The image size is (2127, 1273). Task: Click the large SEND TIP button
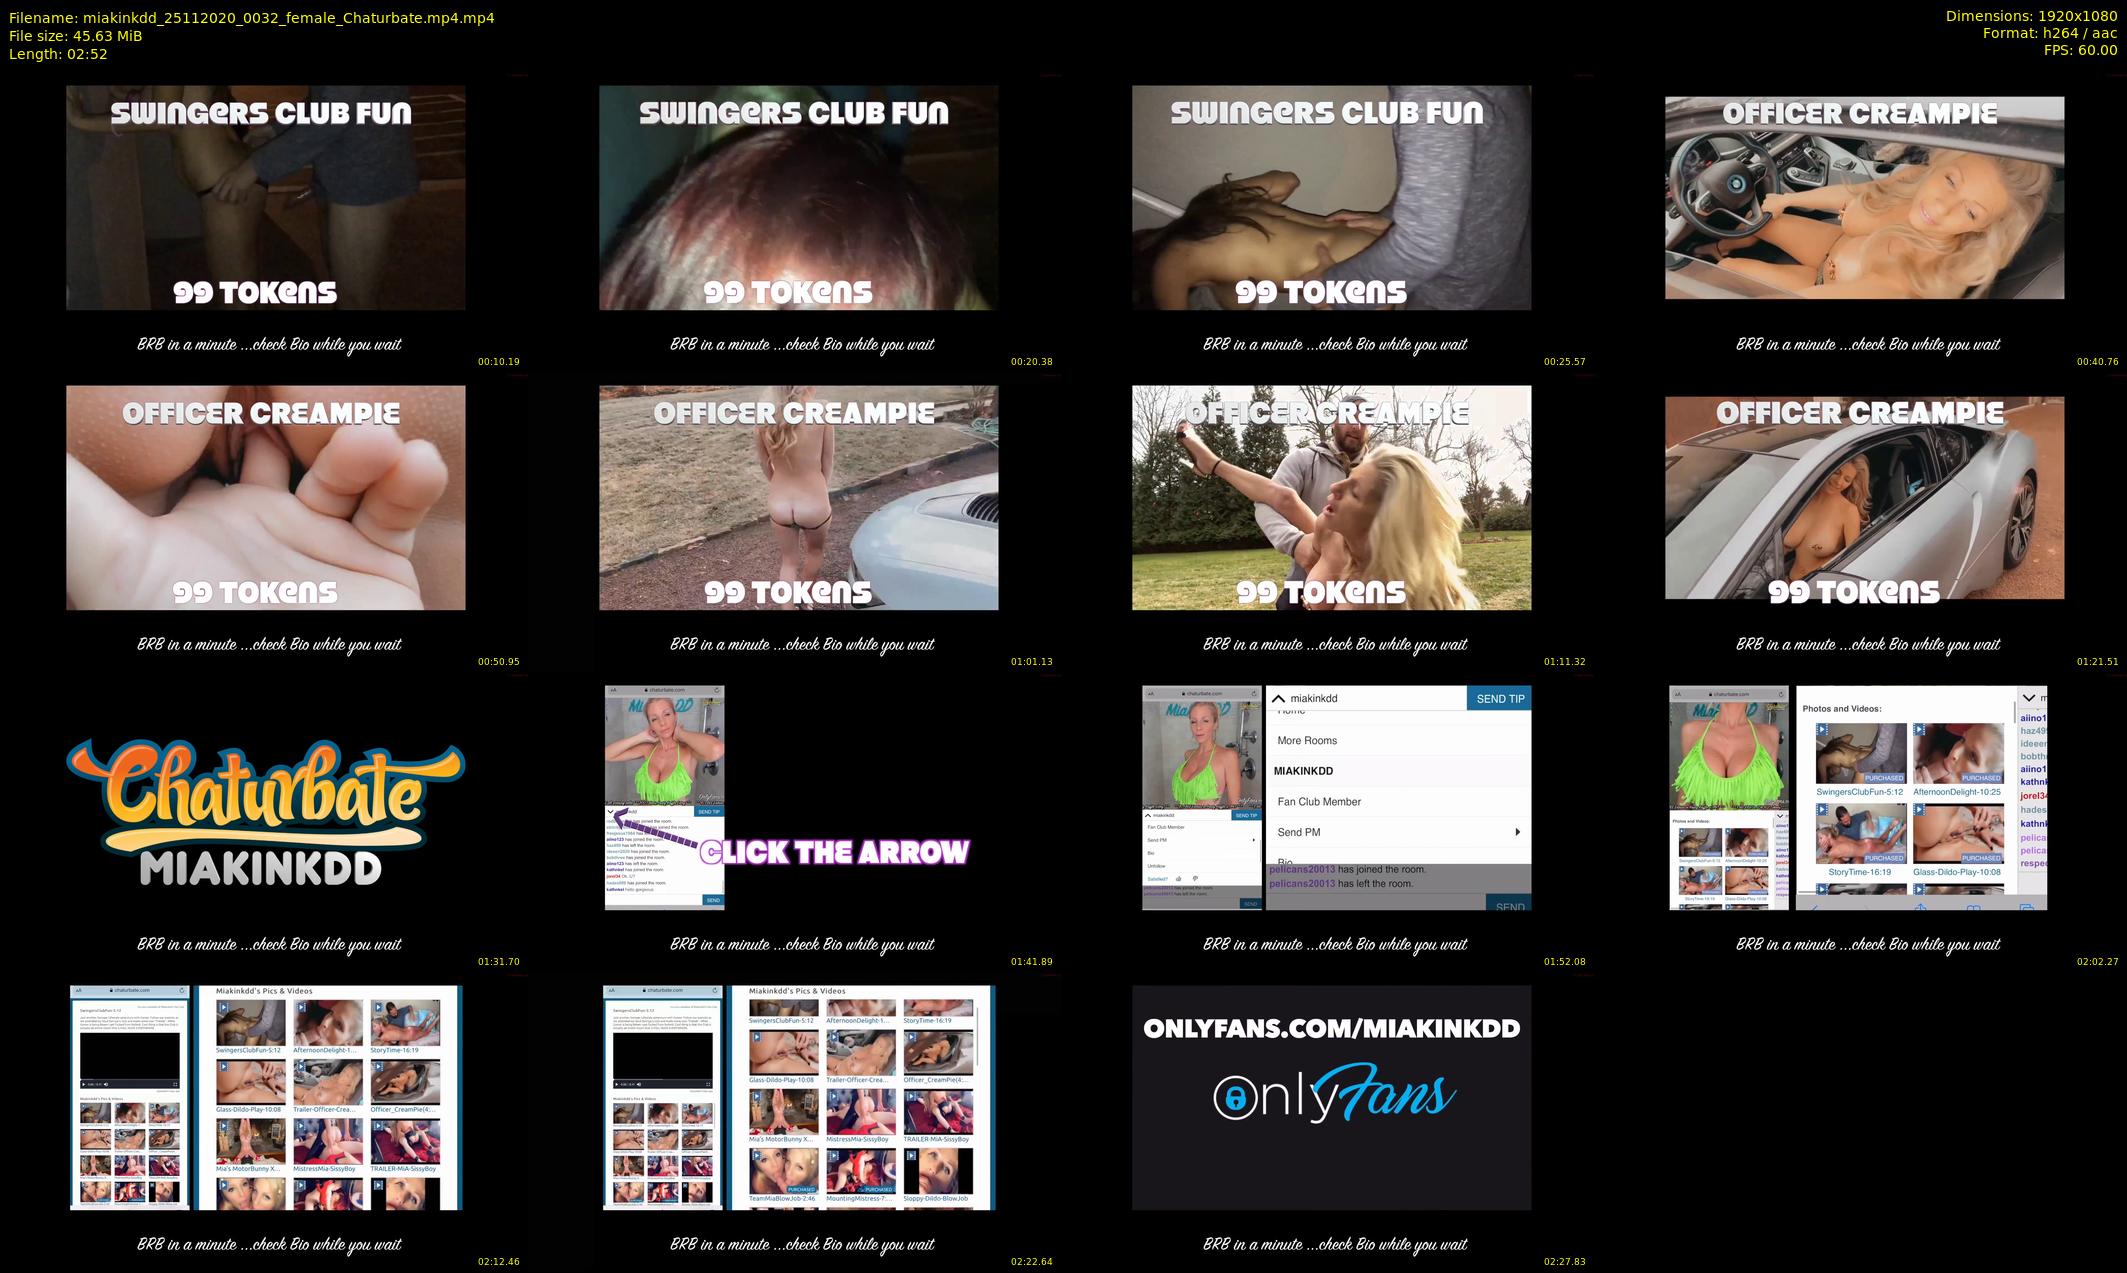click(x=1500, y=698)
